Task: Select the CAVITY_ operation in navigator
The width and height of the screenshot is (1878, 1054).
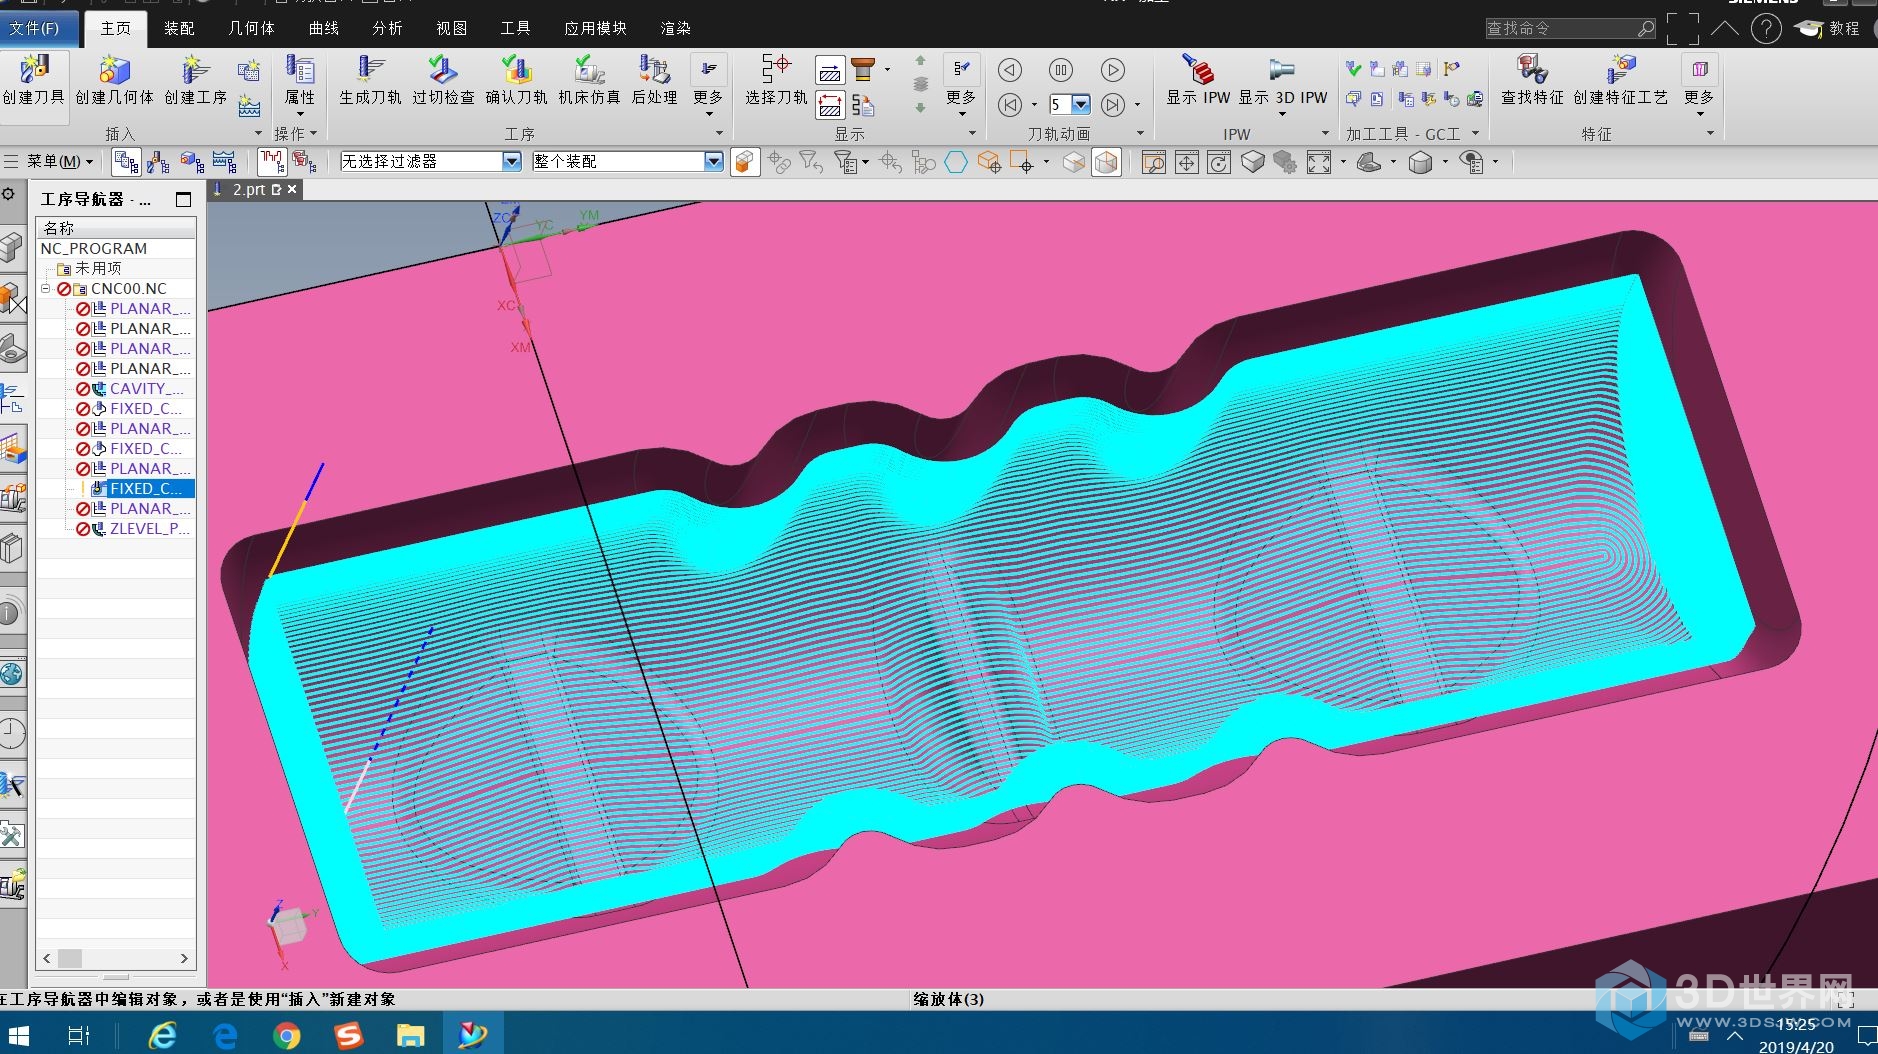Action: (x=146, y=388)
